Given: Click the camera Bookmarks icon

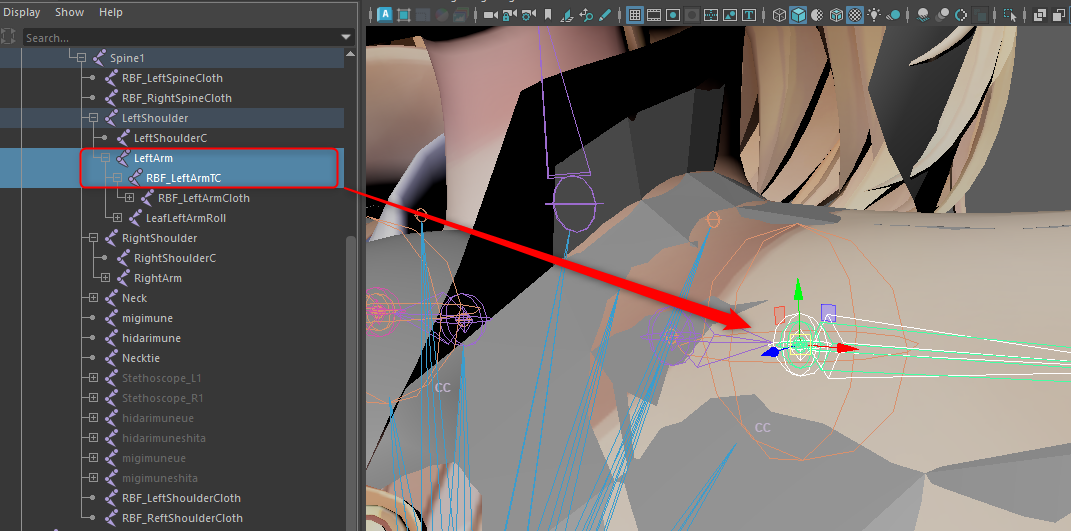Looking at the screenshot, I should coord(548,14).
